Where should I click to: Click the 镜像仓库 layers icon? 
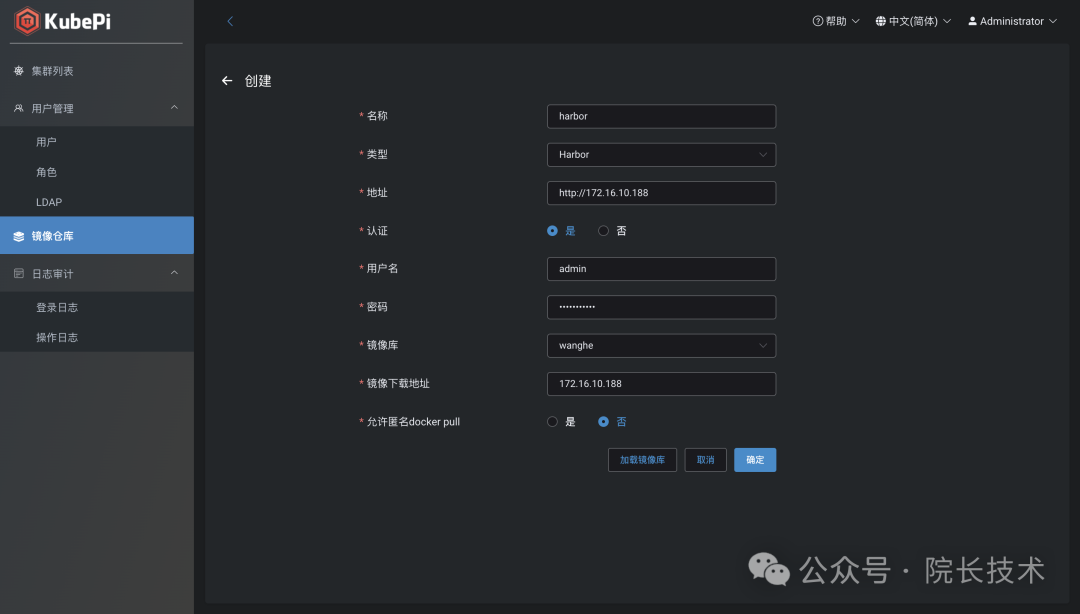tap(19, 236)
